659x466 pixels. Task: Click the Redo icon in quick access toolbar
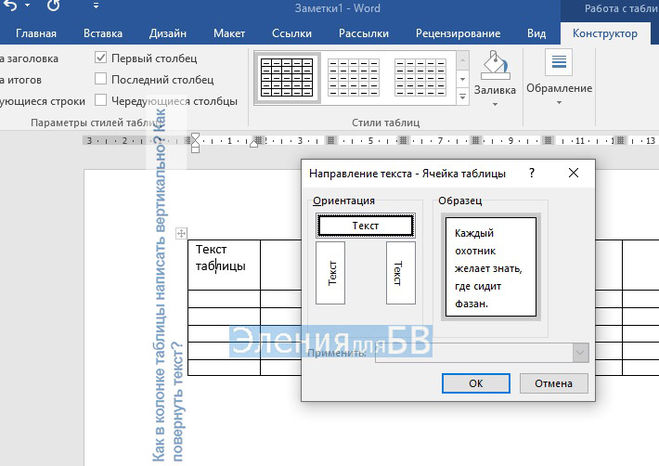pyautogui.click(x=53, y=5)
